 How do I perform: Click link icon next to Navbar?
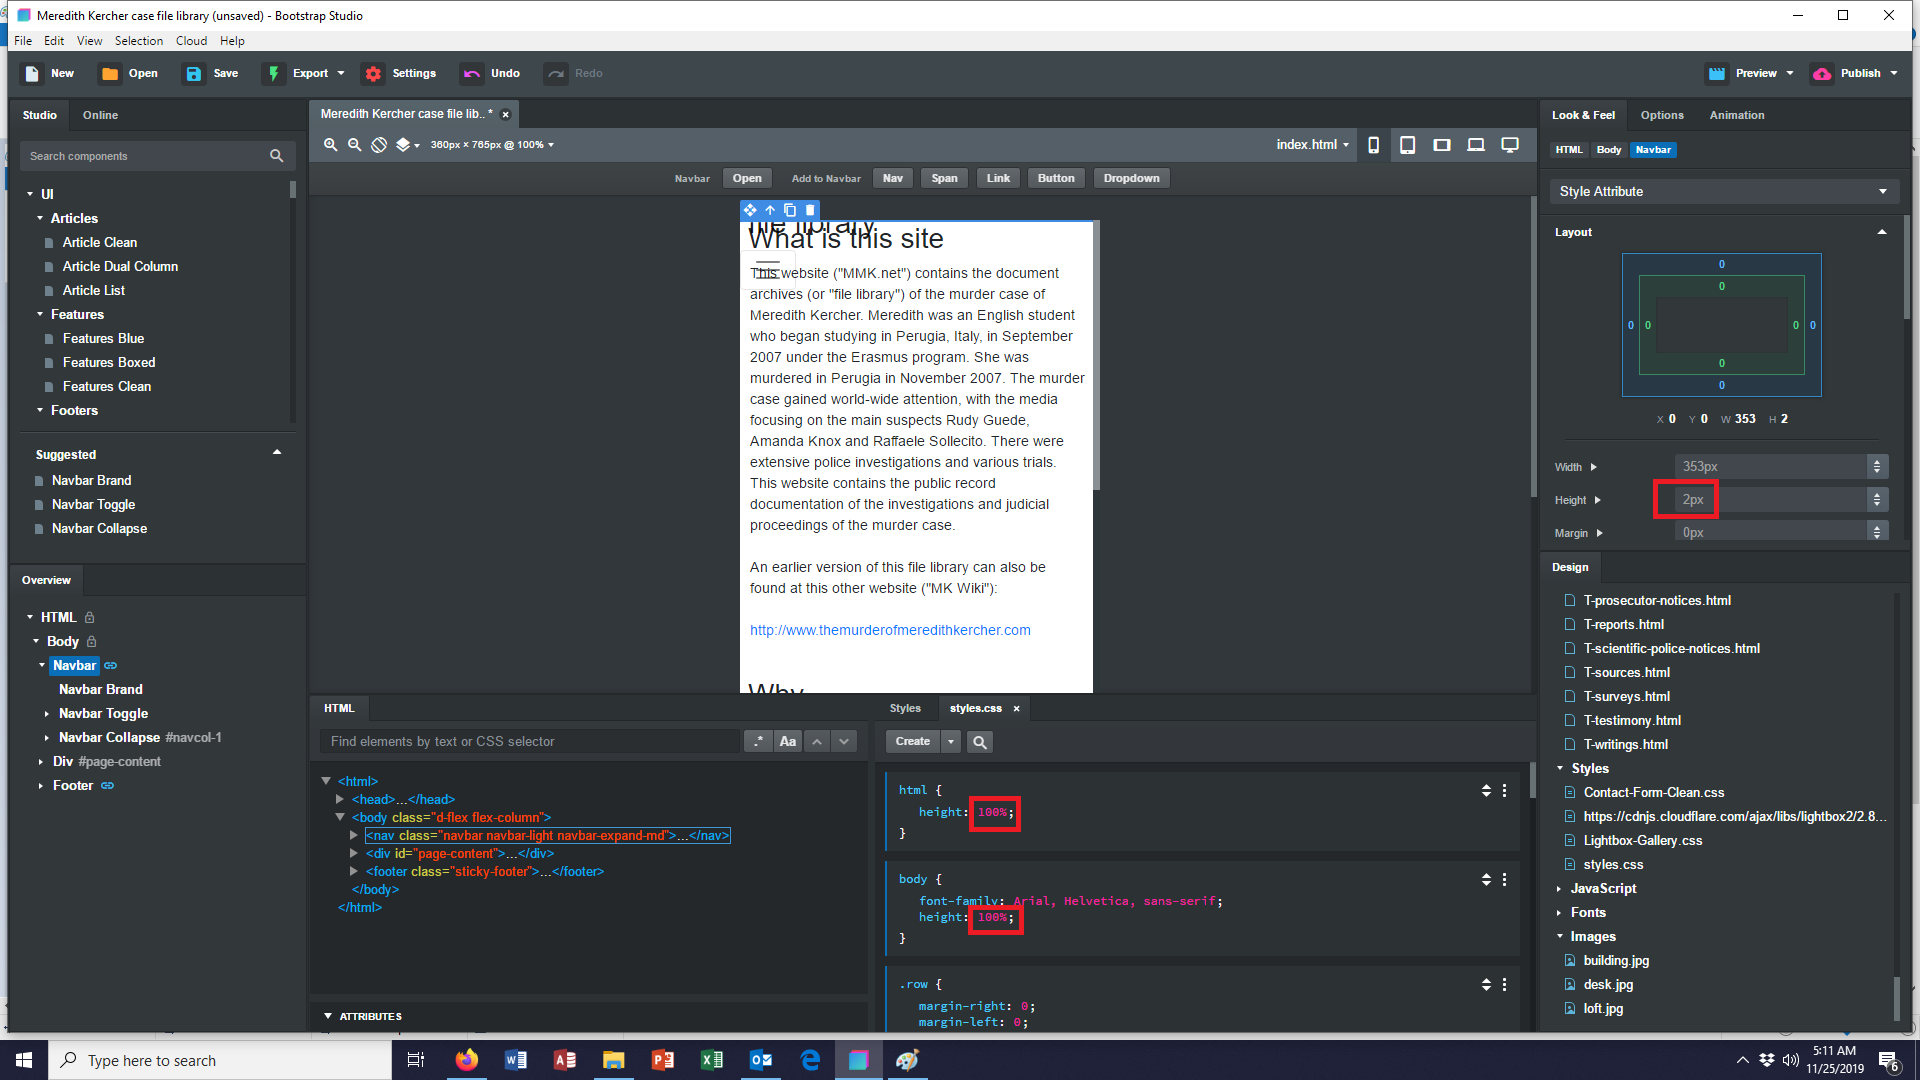tap(111, 665)
